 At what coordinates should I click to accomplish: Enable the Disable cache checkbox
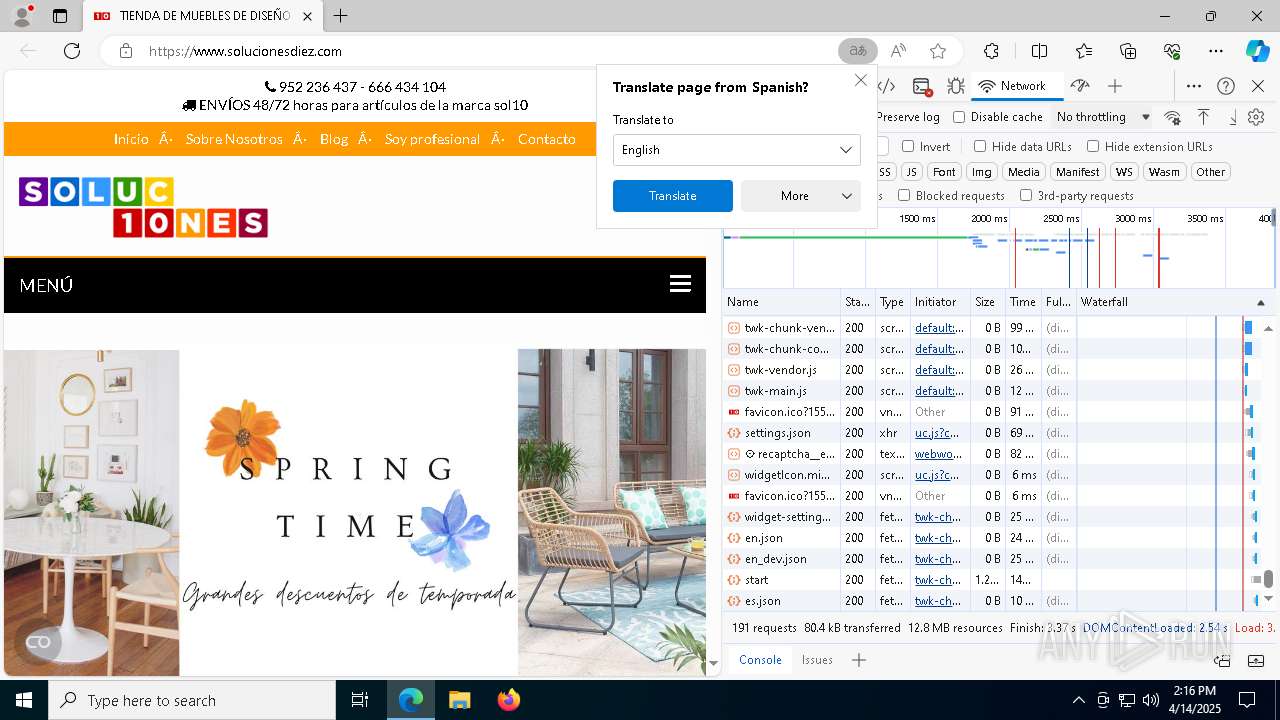[959, 117]
